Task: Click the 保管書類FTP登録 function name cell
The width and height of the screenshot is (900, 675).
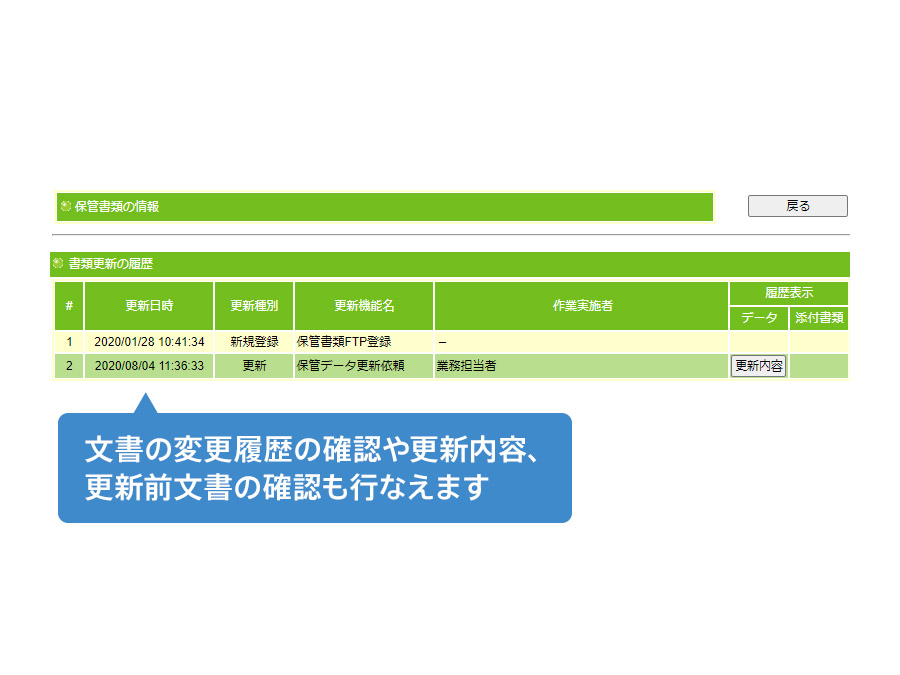Action: point(344,342)
